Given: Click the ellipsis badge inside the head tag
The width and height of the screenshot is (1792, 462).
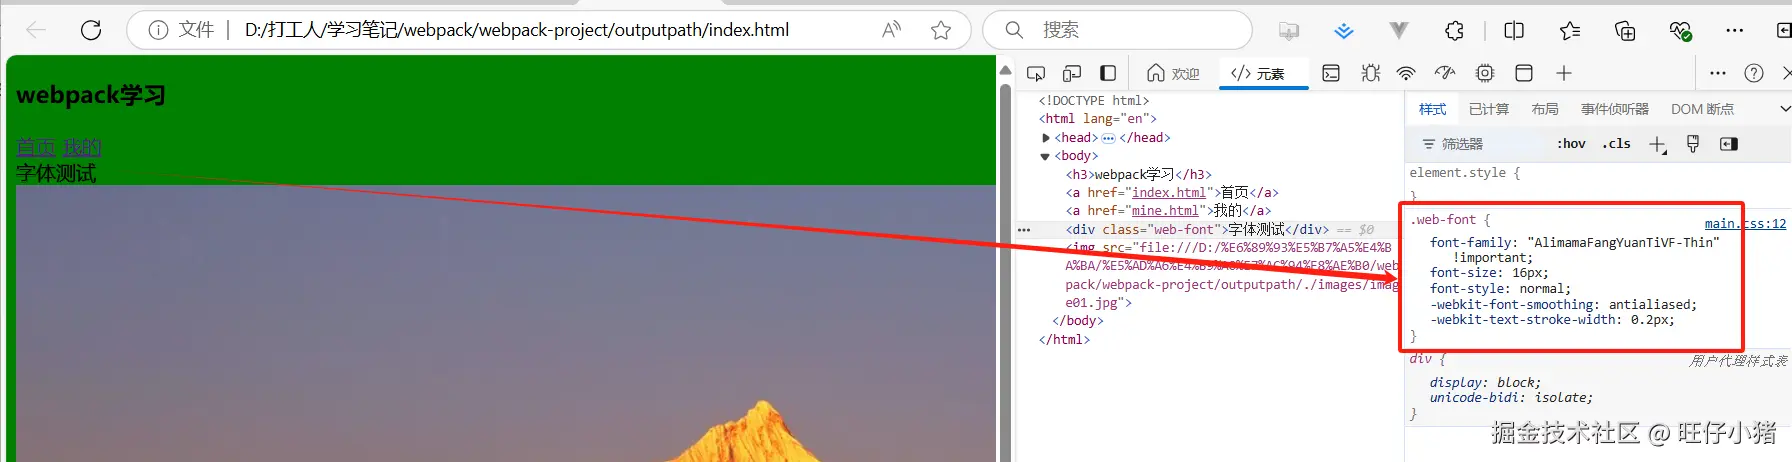Looking at the screenshot, I should point(1108,138).
